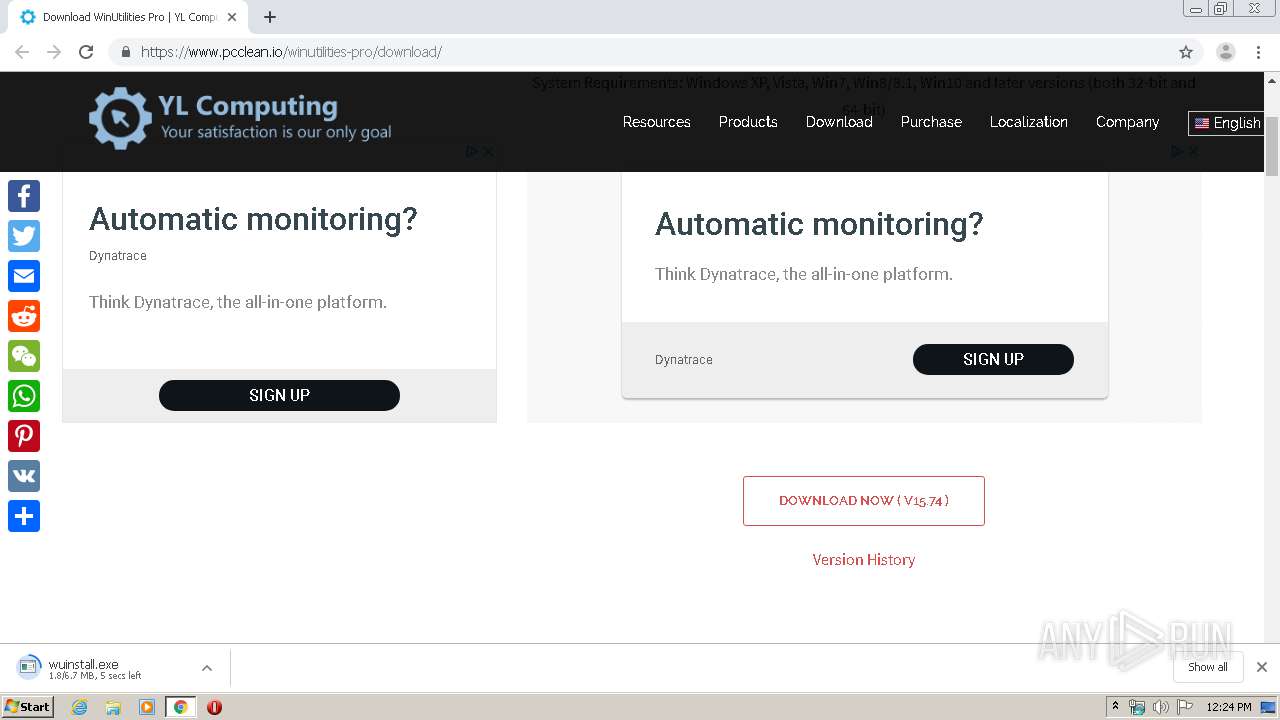This screenshot has height=720, width=1280.
Task: Expand the wuinstall.exe download options arrow
Action: click(207, 668)
